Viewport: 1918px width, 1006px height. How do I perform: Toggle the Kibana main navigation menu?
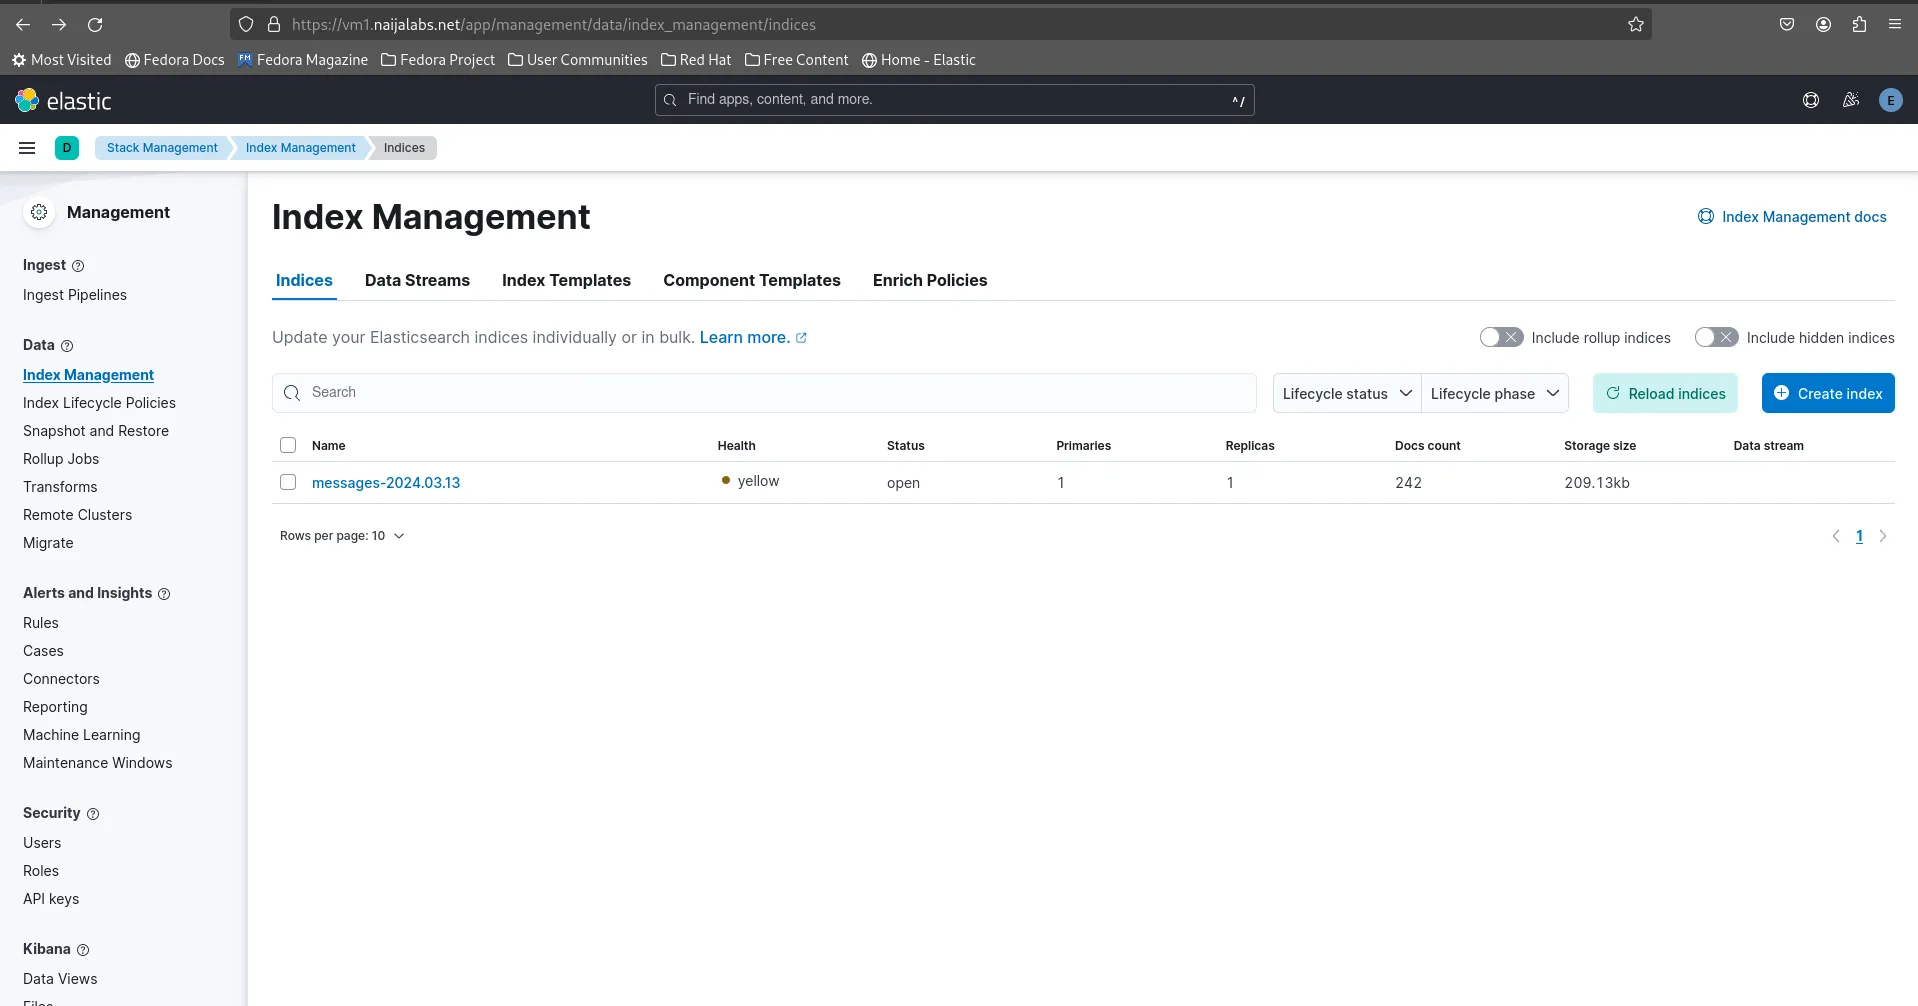27,148
